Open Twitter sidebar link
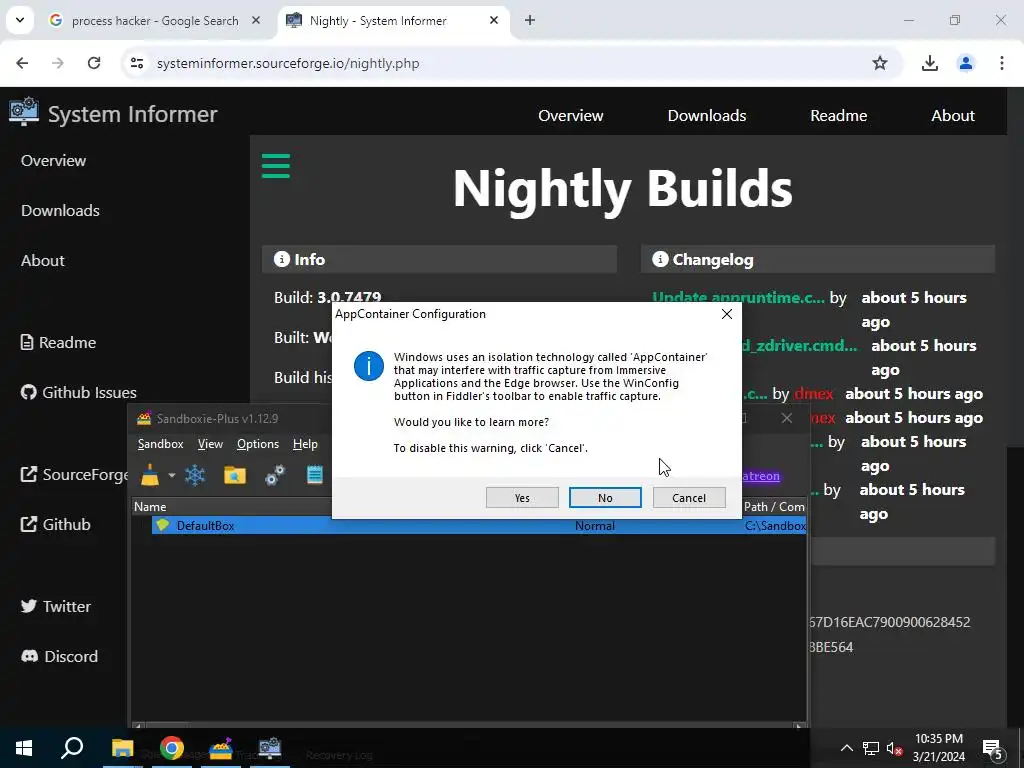The image size is (1024, 768). tap(56, 606)
